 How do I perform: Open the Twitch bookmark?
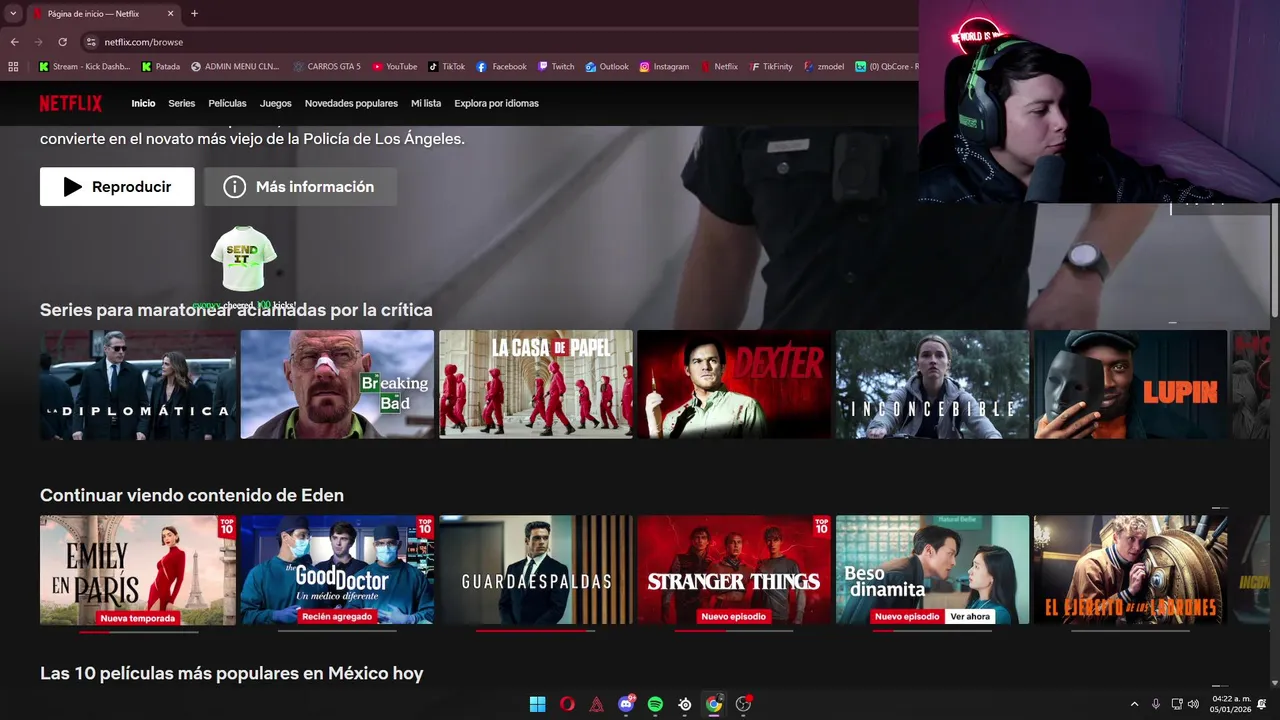(x=556, y=67)
